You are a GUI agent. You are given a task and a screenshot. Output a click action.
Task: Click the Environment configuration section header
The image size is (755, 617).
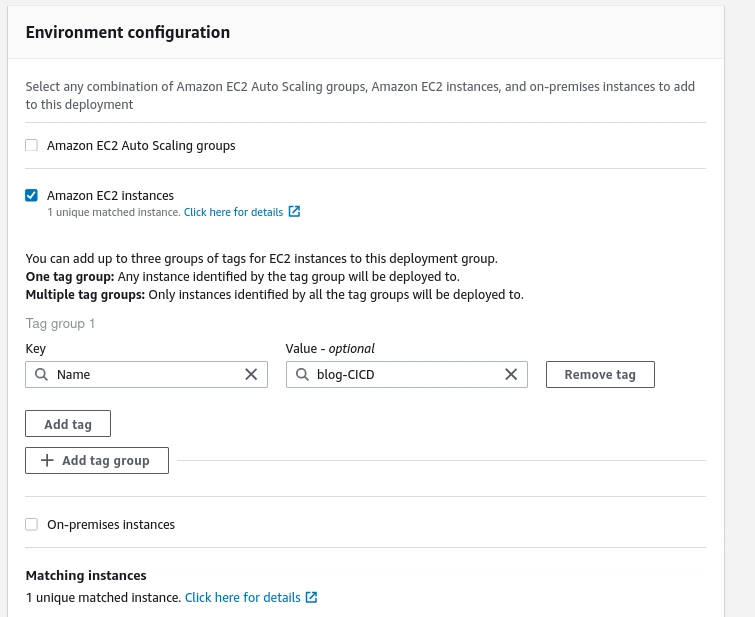tap(128, 32)
